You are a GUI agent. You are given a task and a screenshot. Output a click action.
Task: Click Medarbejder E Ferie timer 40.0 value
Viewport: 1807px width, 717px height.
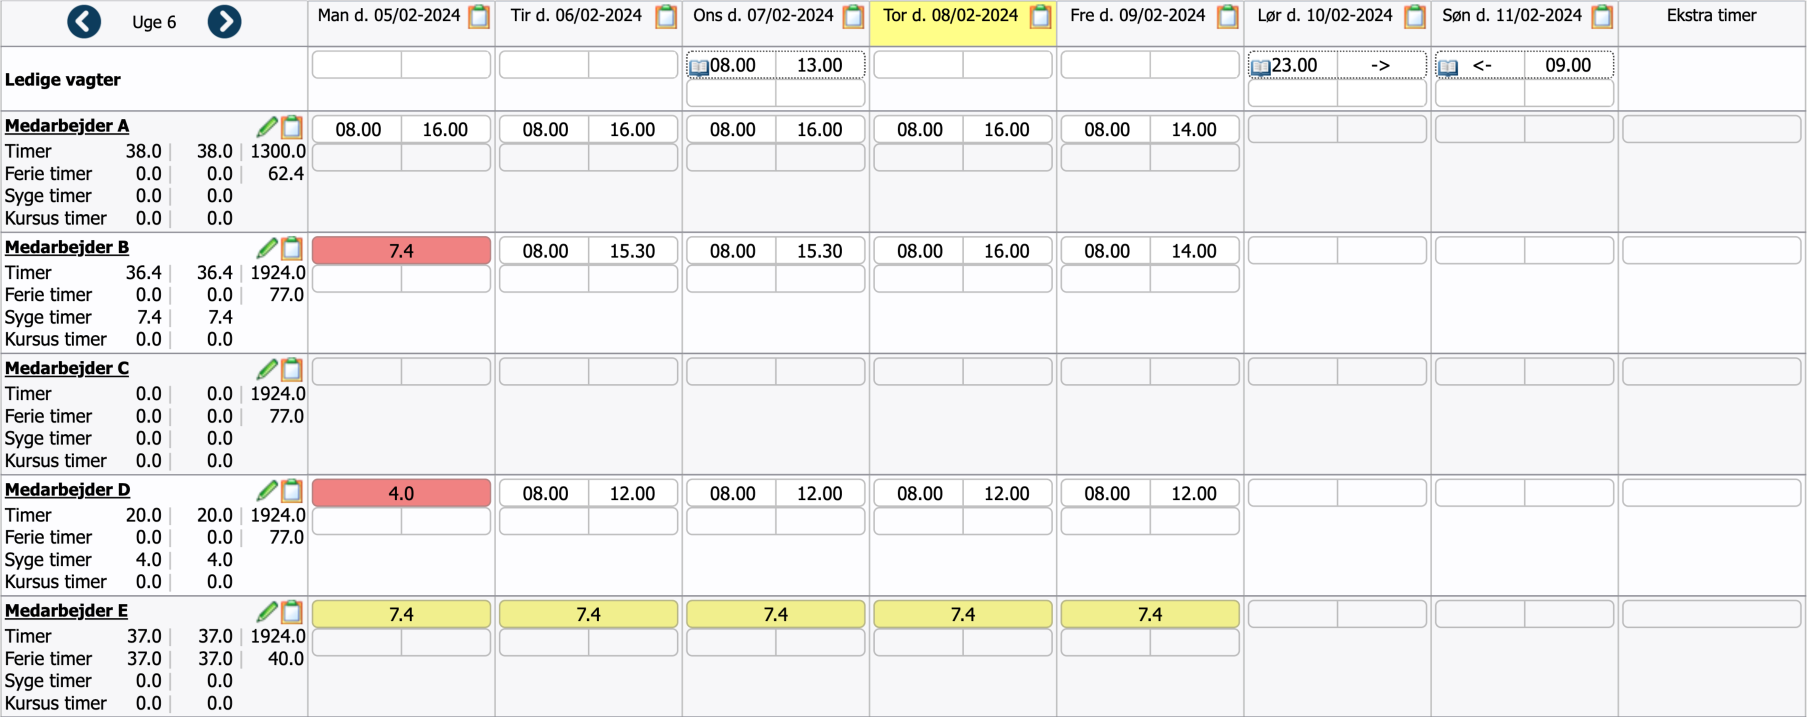(286, 659)
